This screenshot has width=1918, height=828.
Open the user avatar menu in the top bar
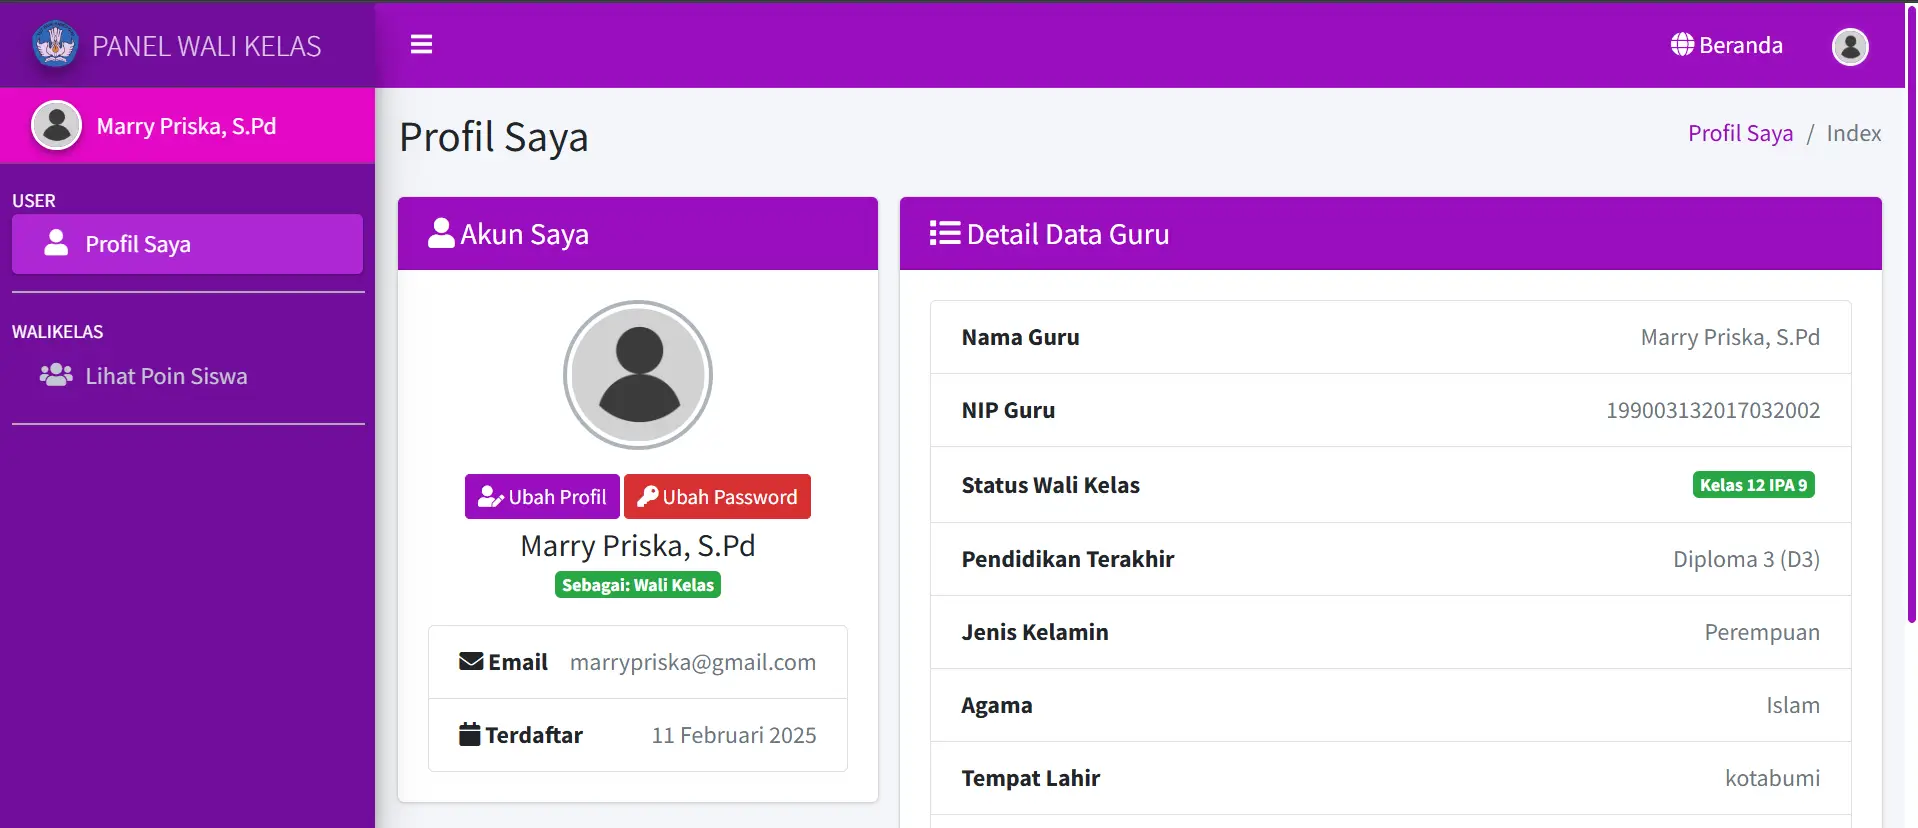[x=1850, y=46]
